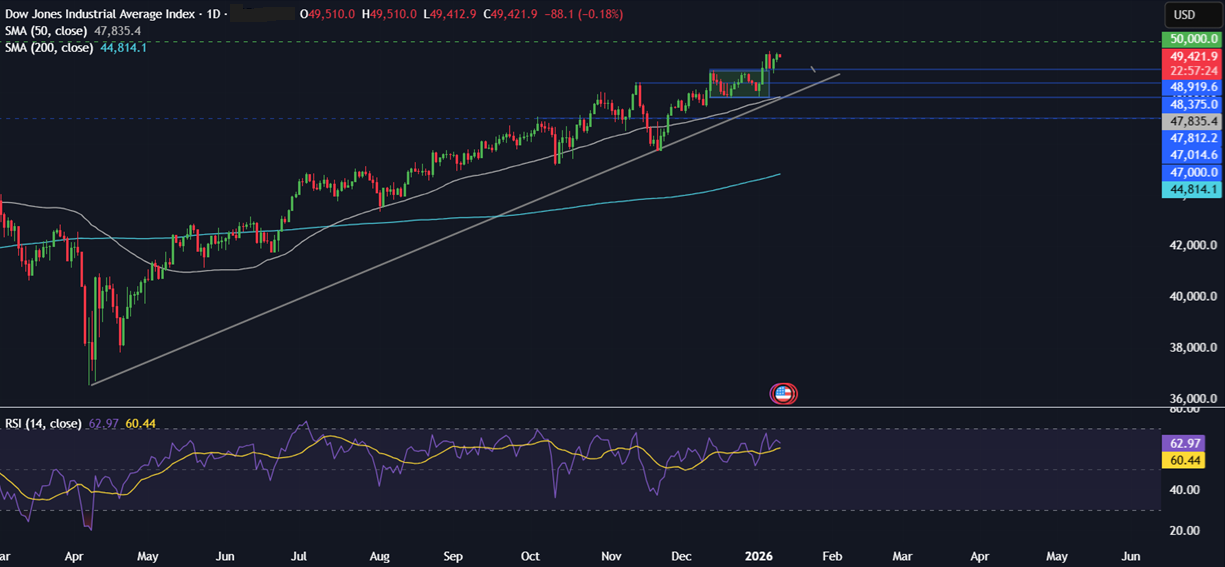Click the gray 47,835.4 SMA price label
The height and width of the screenshot is (567, 1225).
coord(1191,120)
